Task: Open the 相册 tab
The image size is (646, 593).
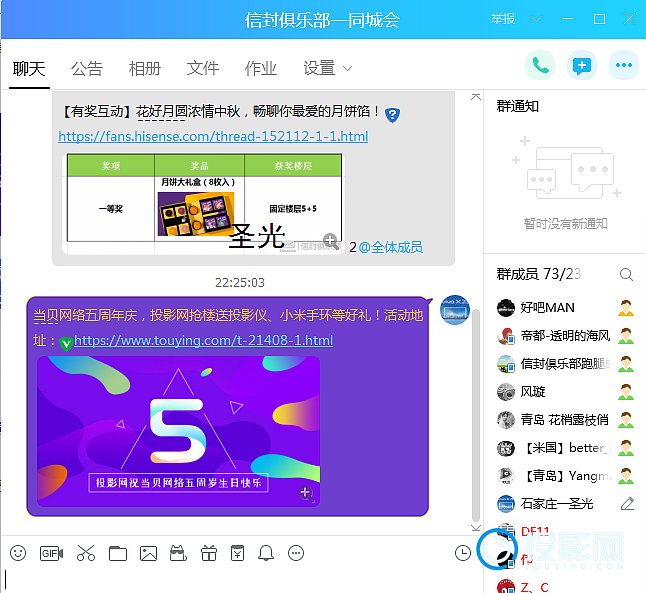Action: 145,68
